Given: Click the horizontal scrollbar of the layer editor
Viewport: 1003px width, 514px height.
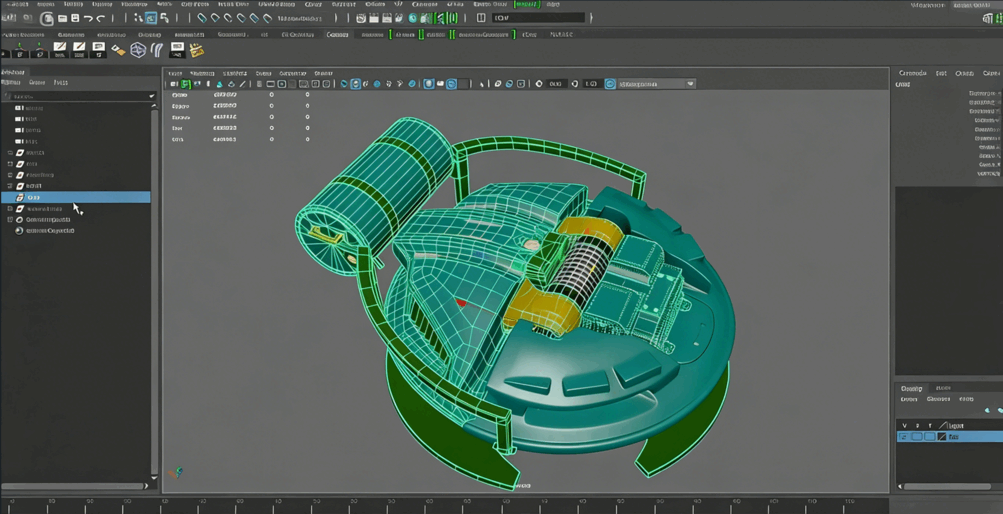Looking at the screenshot, I should (945, 486).
